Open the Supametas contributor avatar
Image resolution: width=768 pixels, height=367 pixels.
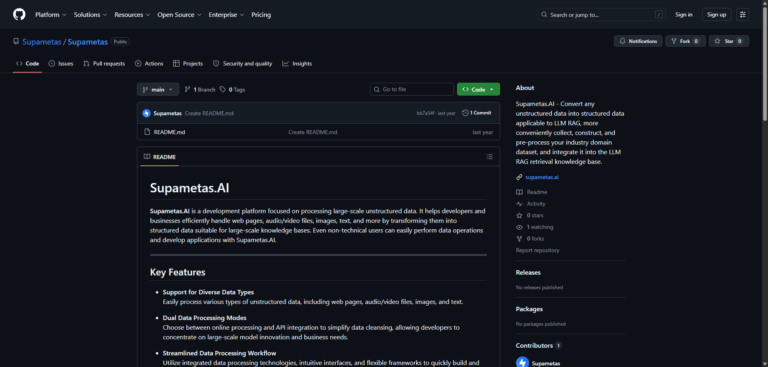(x=522, y=362)
